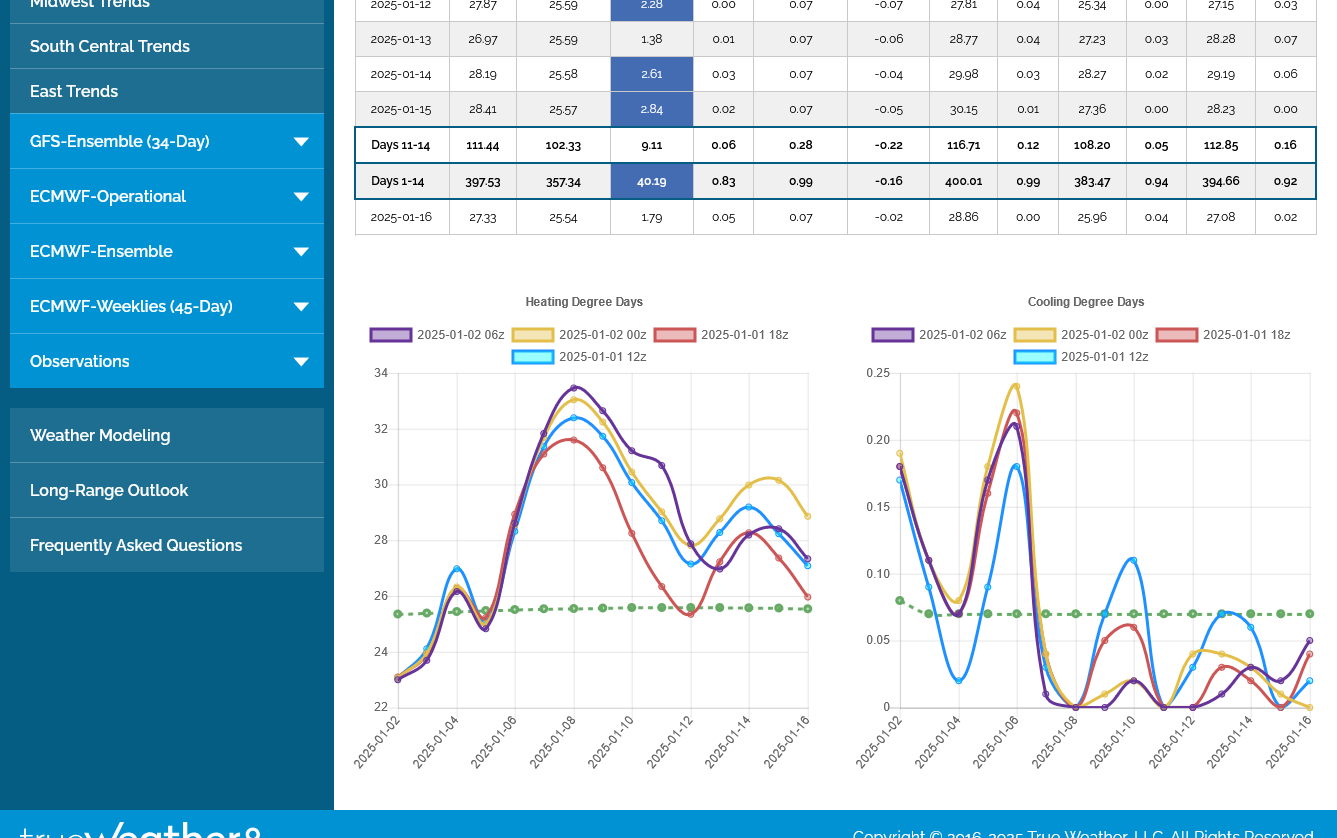
Task: Click red 18z swatch in Heating Degree Days legend
Action: (675, 335)
